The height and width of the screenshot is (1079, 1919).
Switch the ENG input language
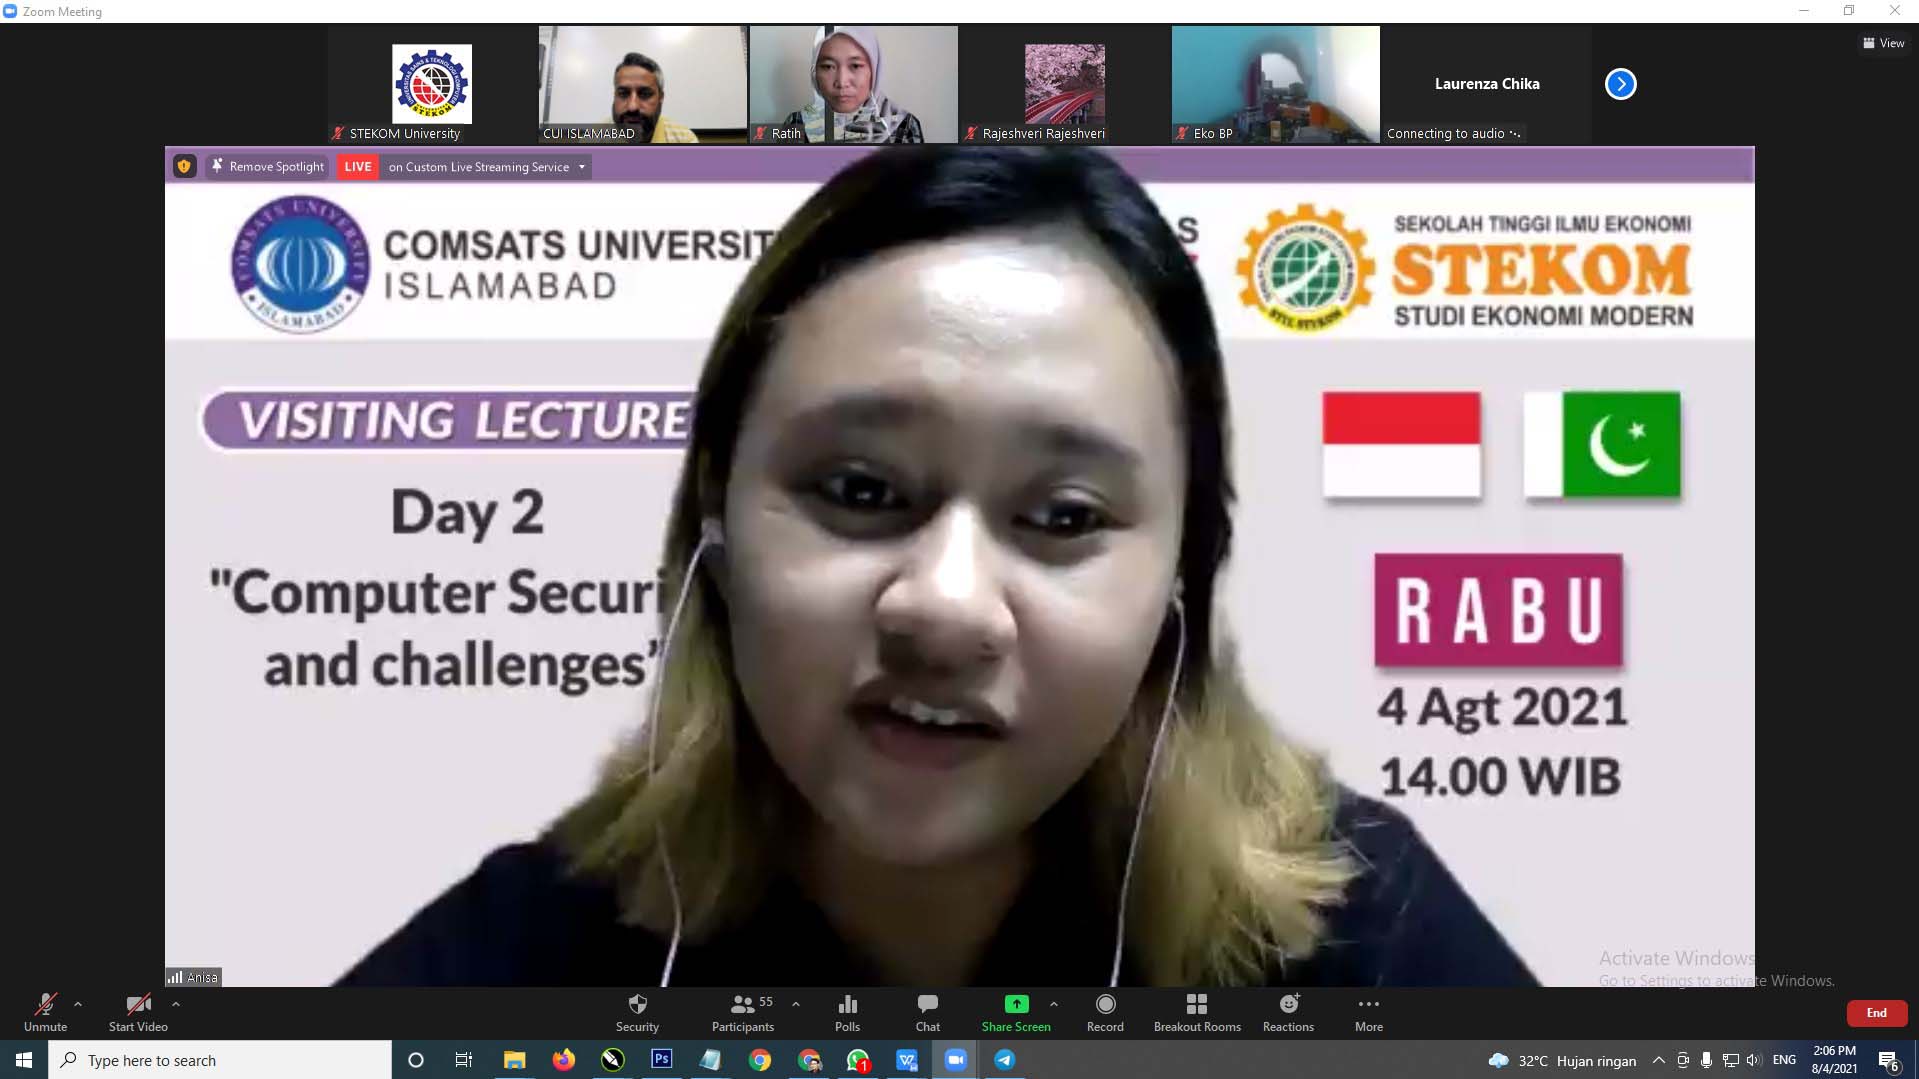(1784, 1060)
